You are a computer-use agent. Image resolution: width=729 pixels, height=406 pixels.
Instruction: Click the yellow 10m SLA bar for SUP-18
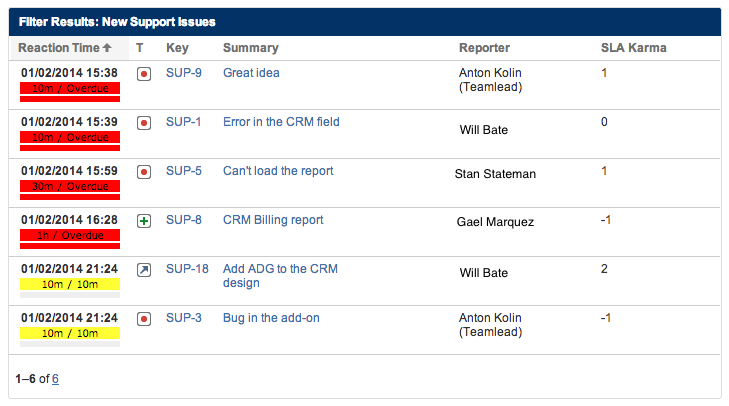[70, 284]
